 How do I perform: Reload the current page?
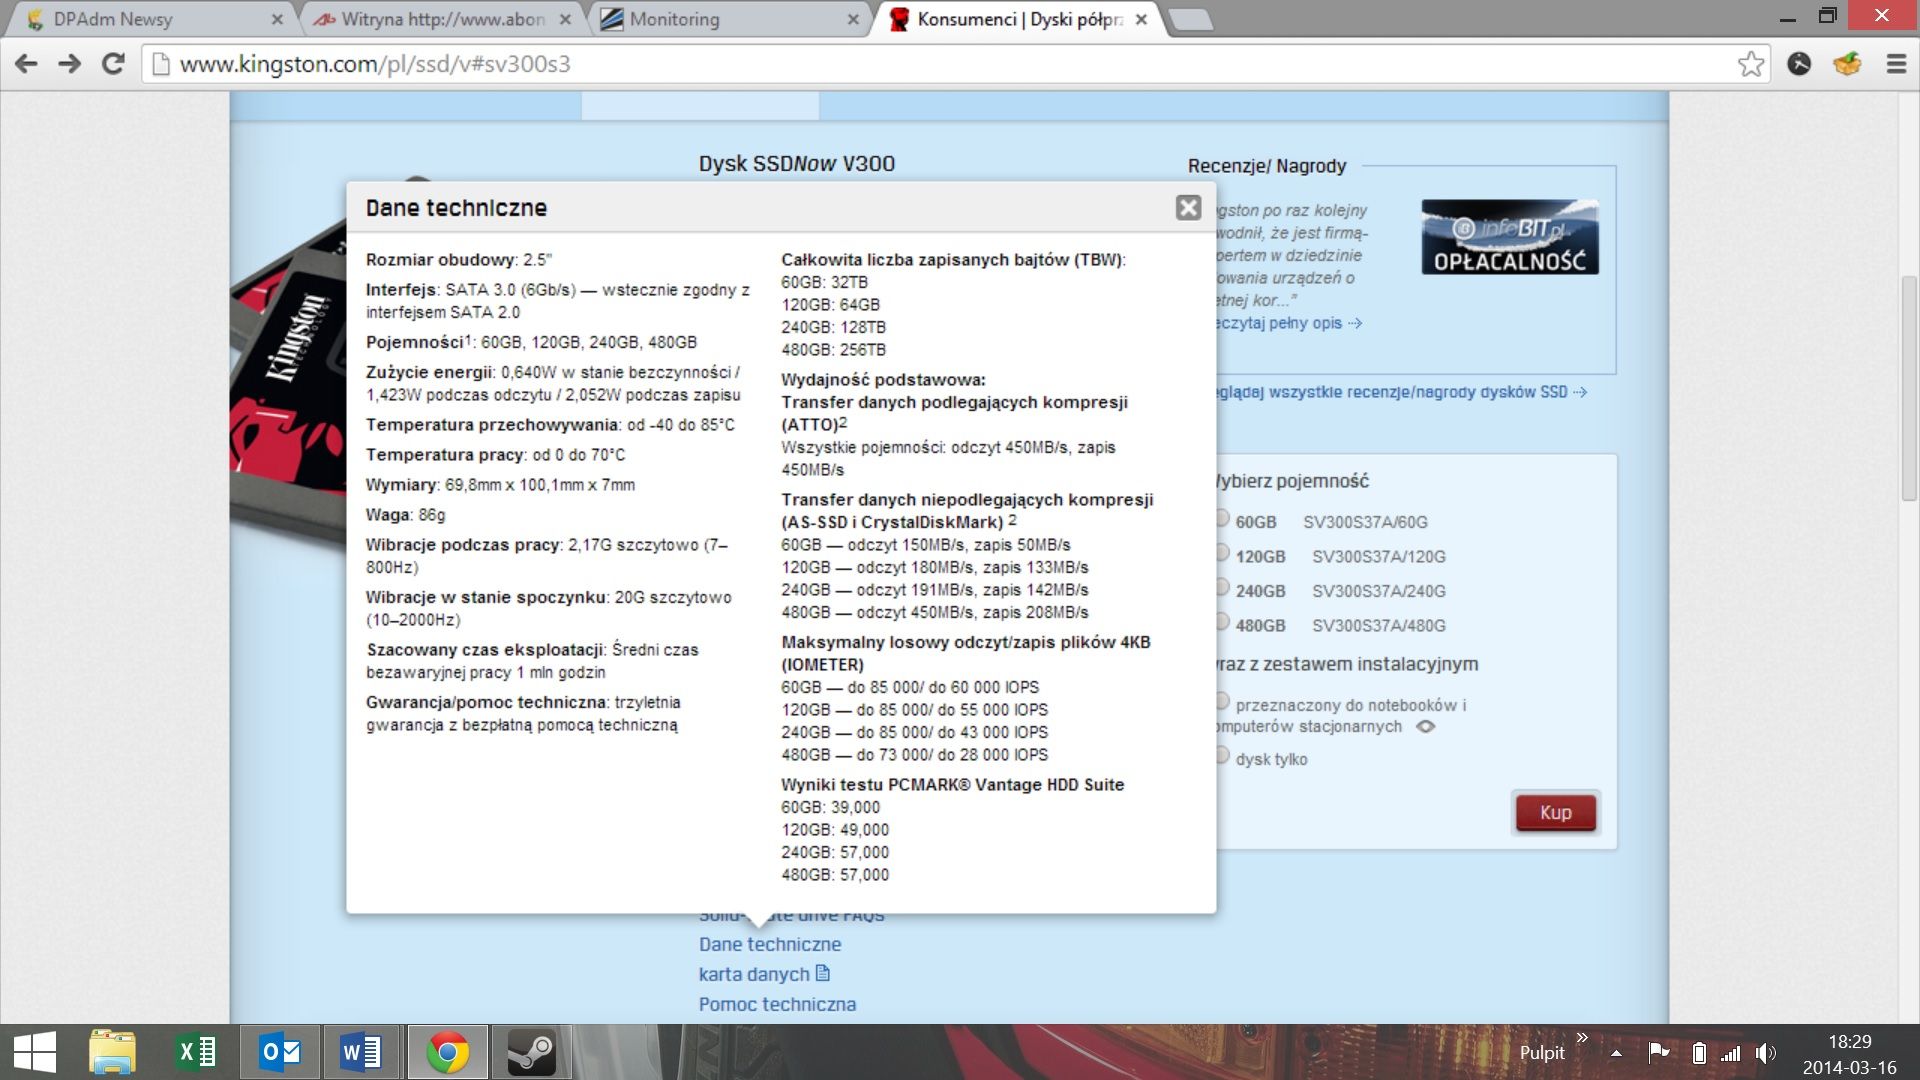[113, 64]
